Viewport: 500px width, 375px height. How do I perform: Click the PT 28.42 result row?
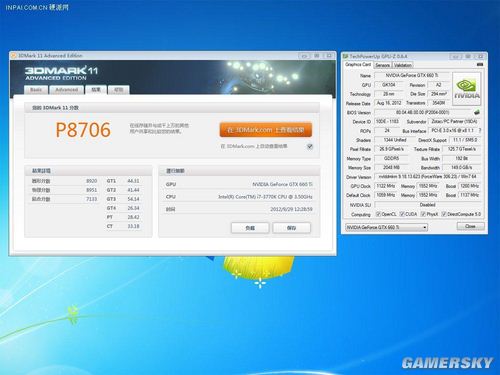(123, 217)
